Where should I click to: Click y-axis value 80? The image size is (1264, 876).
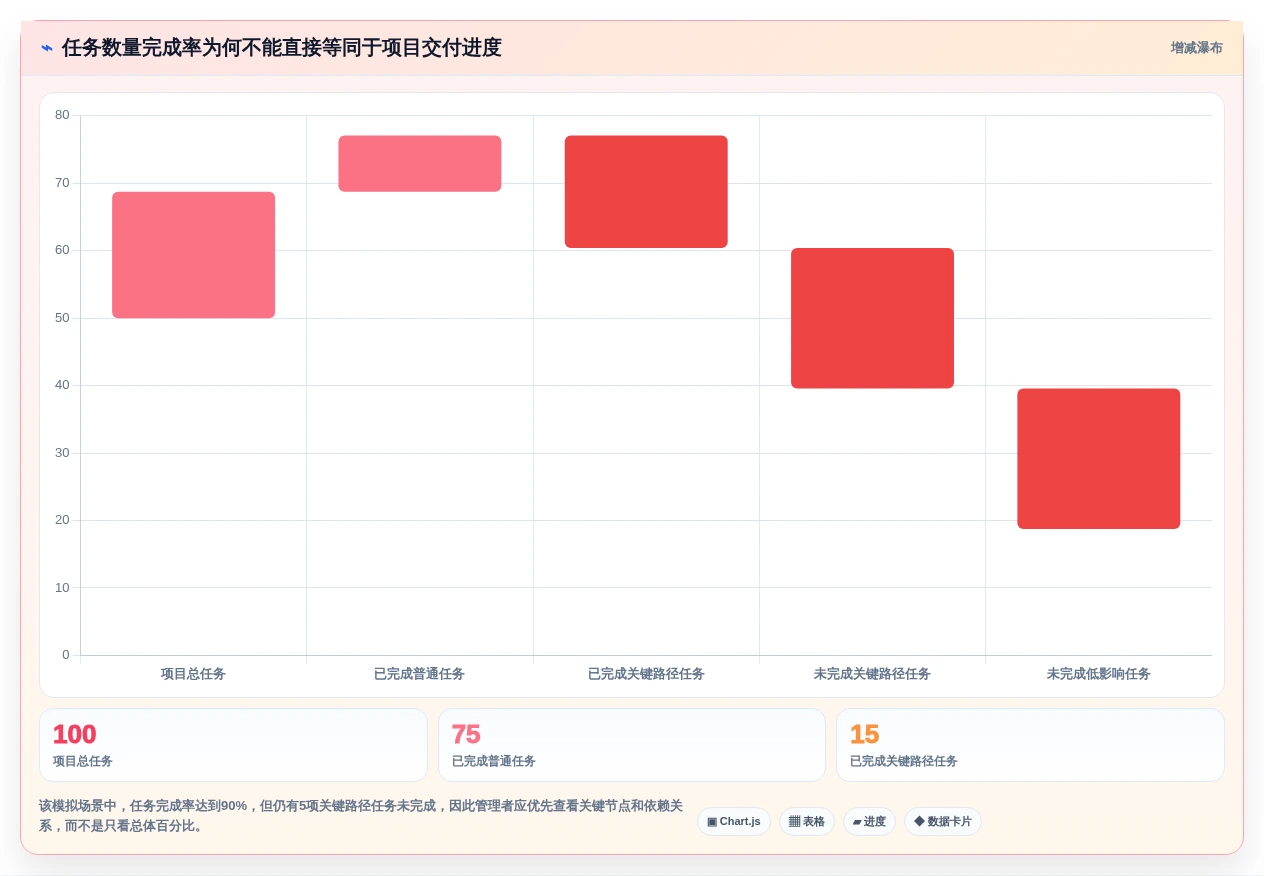click(x=62, y=115)
